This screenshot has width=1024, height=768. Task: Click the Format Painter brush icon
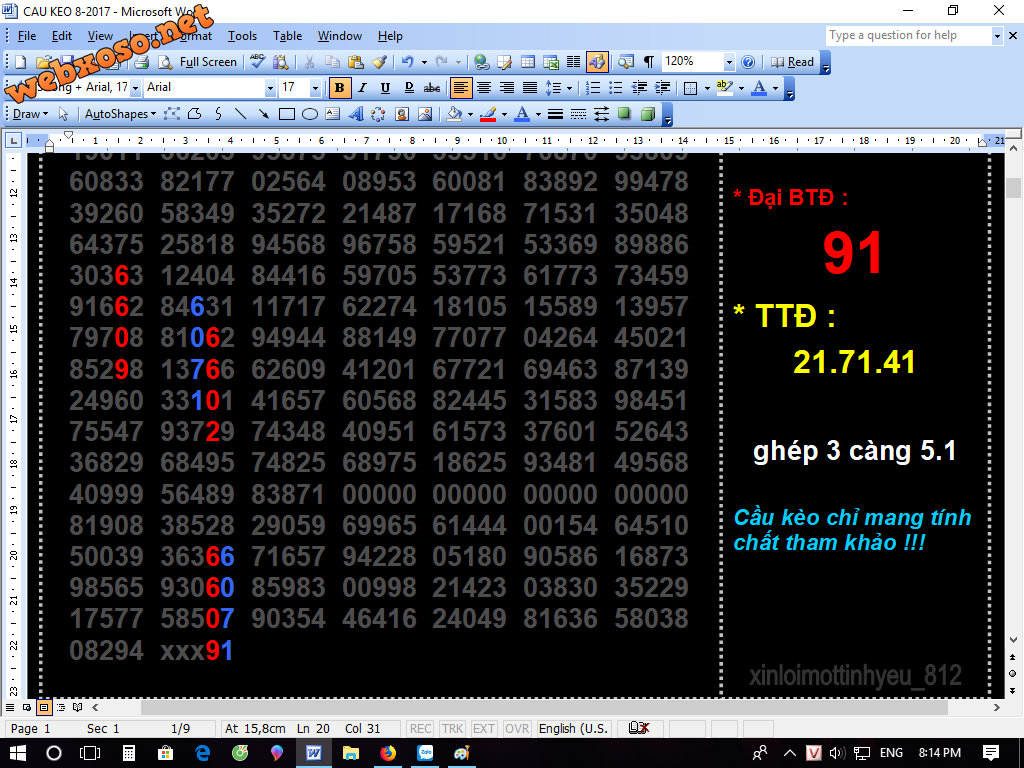[x=379, y=62]
